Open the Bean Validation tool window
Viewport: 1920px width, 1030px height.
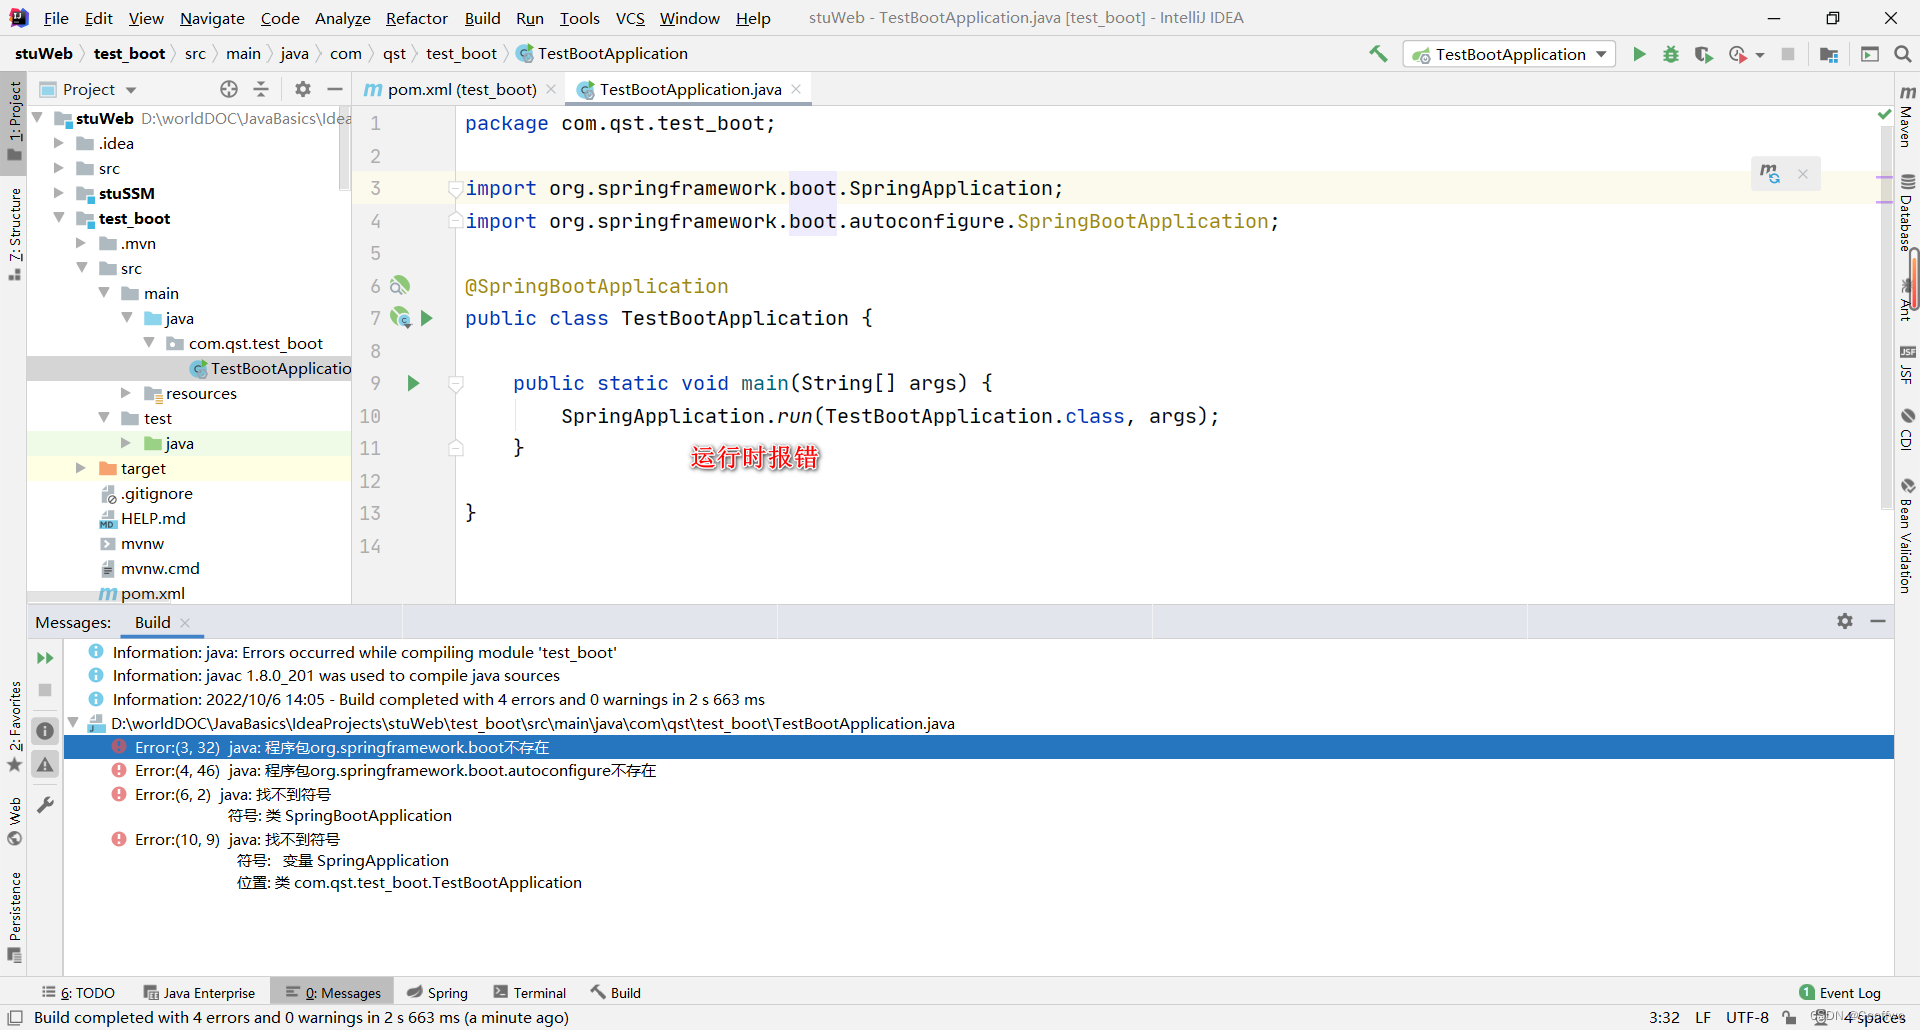[1906, 536]
